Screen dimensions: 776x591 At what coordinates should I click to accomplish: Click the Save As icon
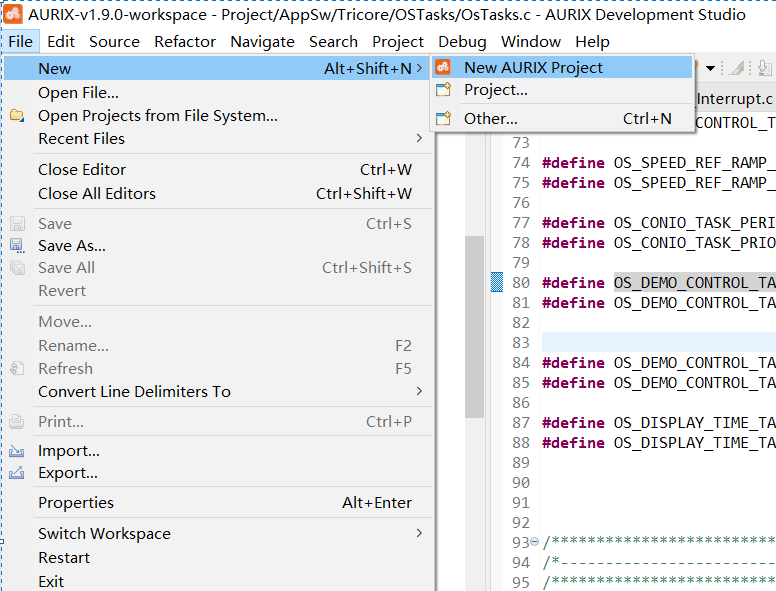(x=17, y=246)
